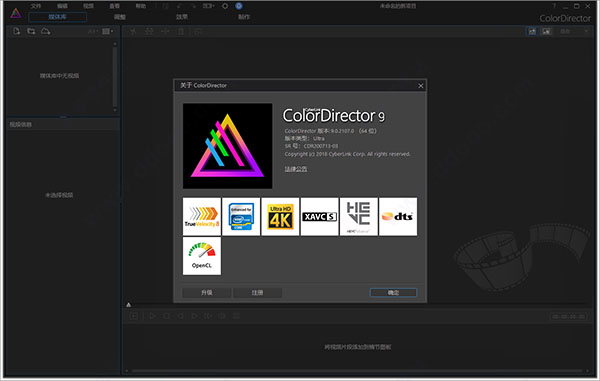Click the previous frame button

click(x=180, y=316)
